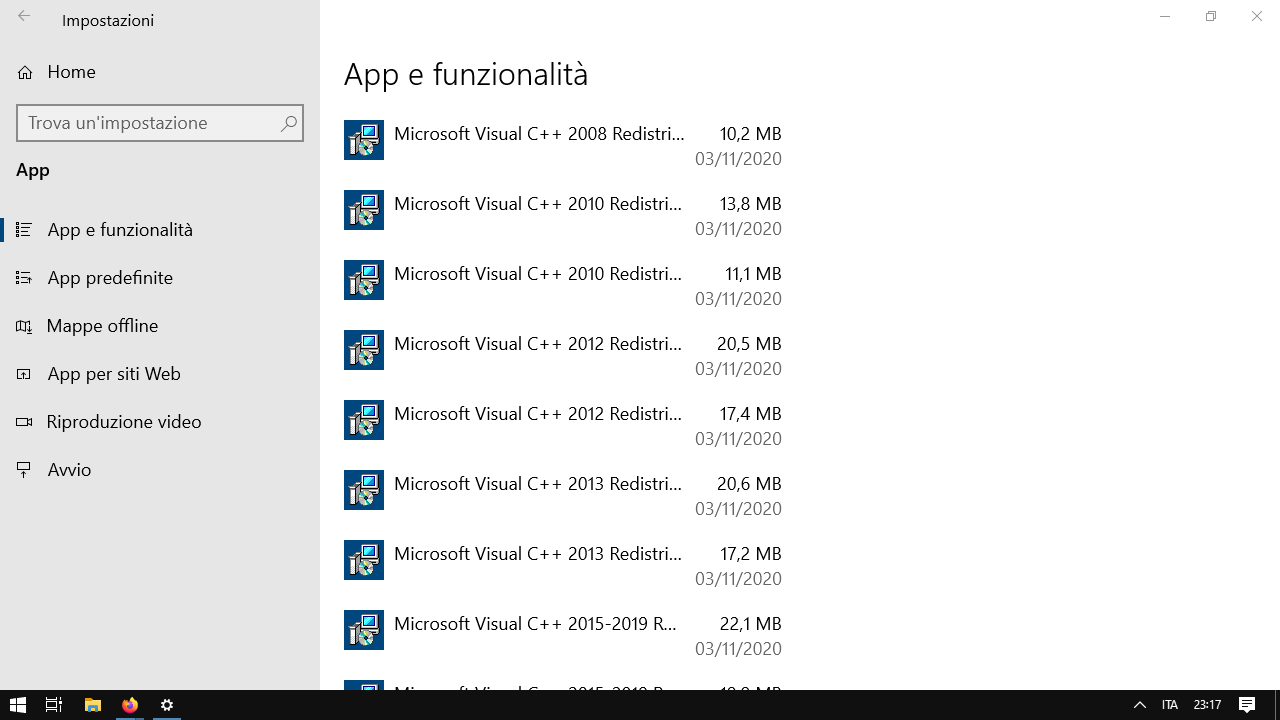
Task: Go back with the arrow next to Impostazioni
Action: 24,17
